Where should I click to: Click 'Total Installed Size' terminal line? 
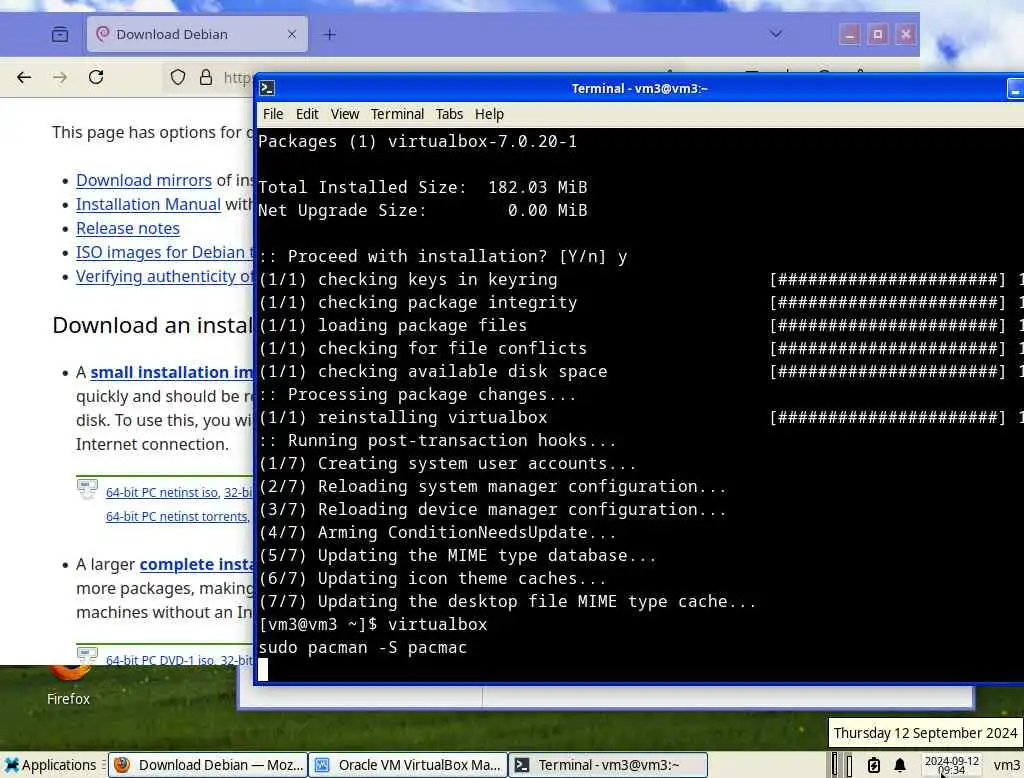pos(423,187)
